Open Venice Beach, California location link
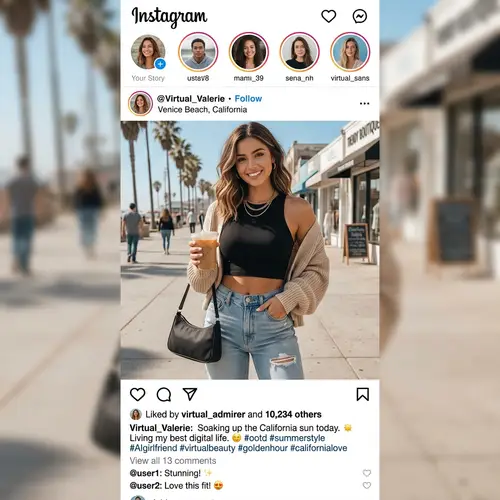Screen dimensions: 500x500 202,110
